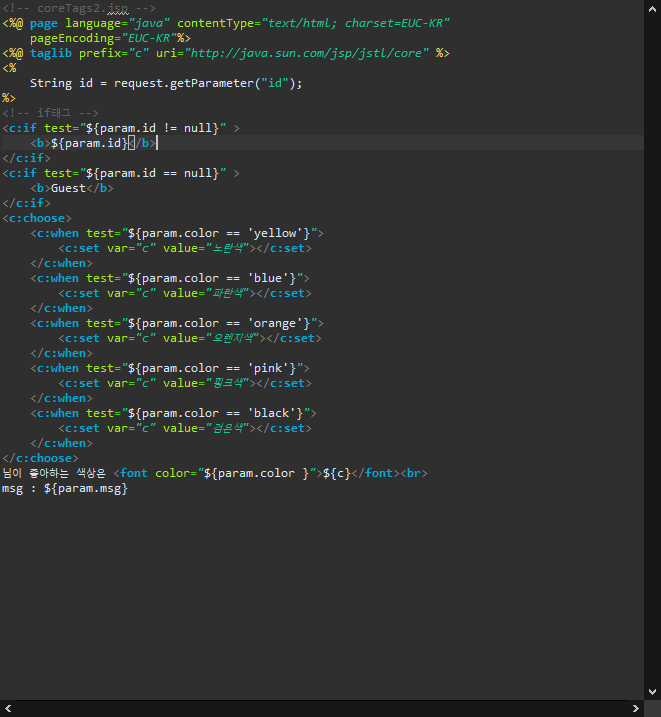Click the scroll right arrow
This screenshot has height=717, width=661.
tap(635, 708)
